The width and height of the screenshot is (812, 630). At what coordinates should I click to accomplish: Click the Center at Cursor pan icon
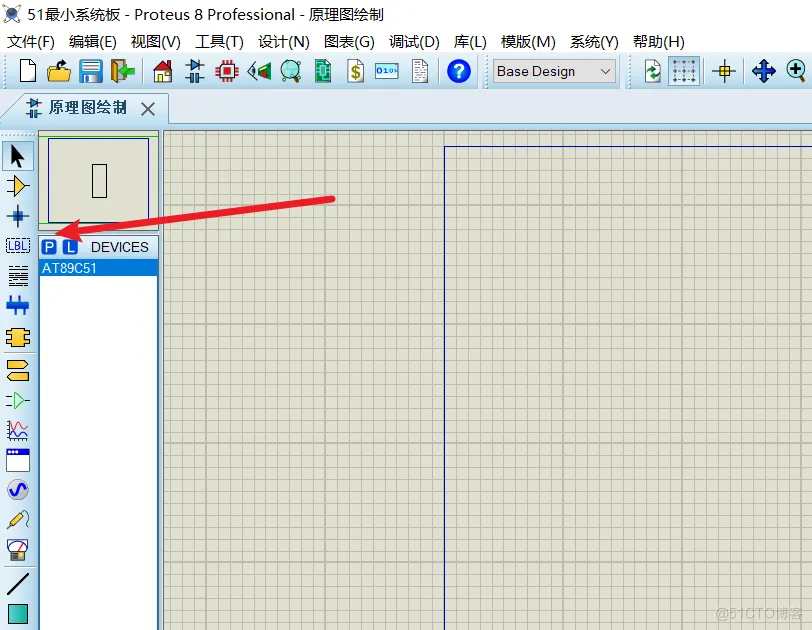(x=764, y=71)
